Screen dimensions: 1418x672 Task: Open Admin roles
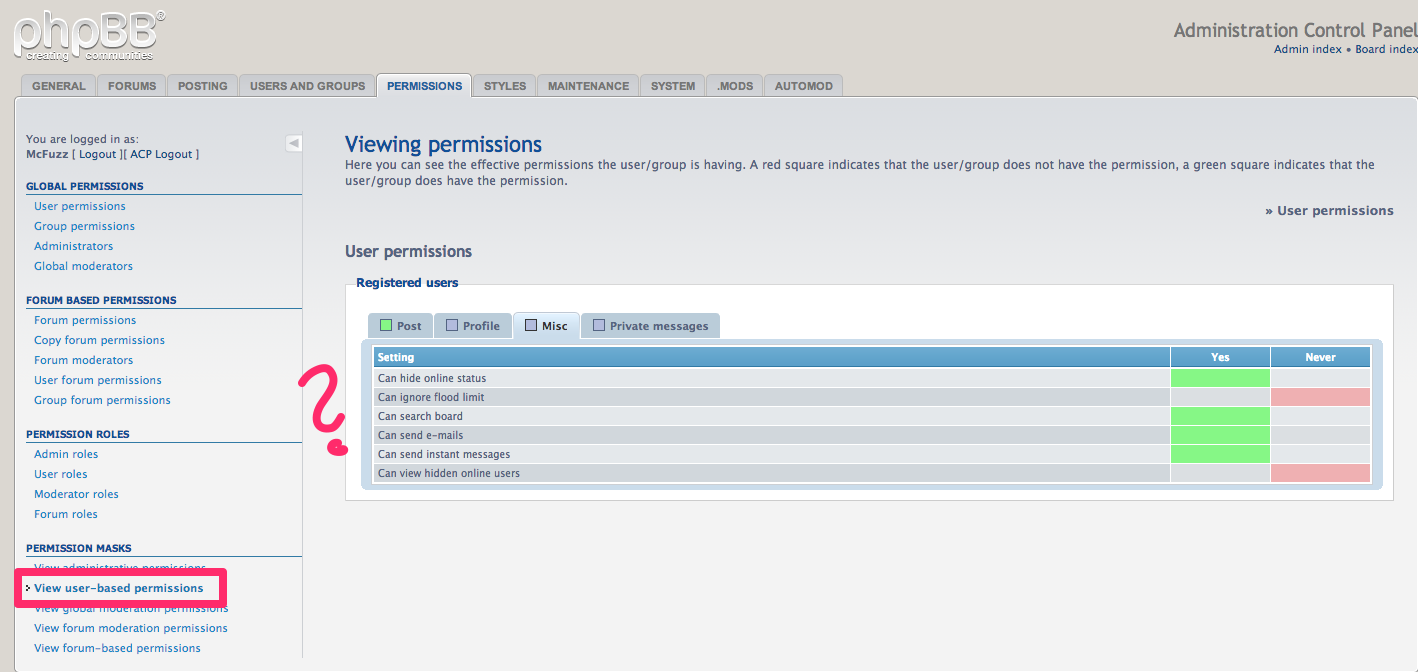(x=66, y=454)
